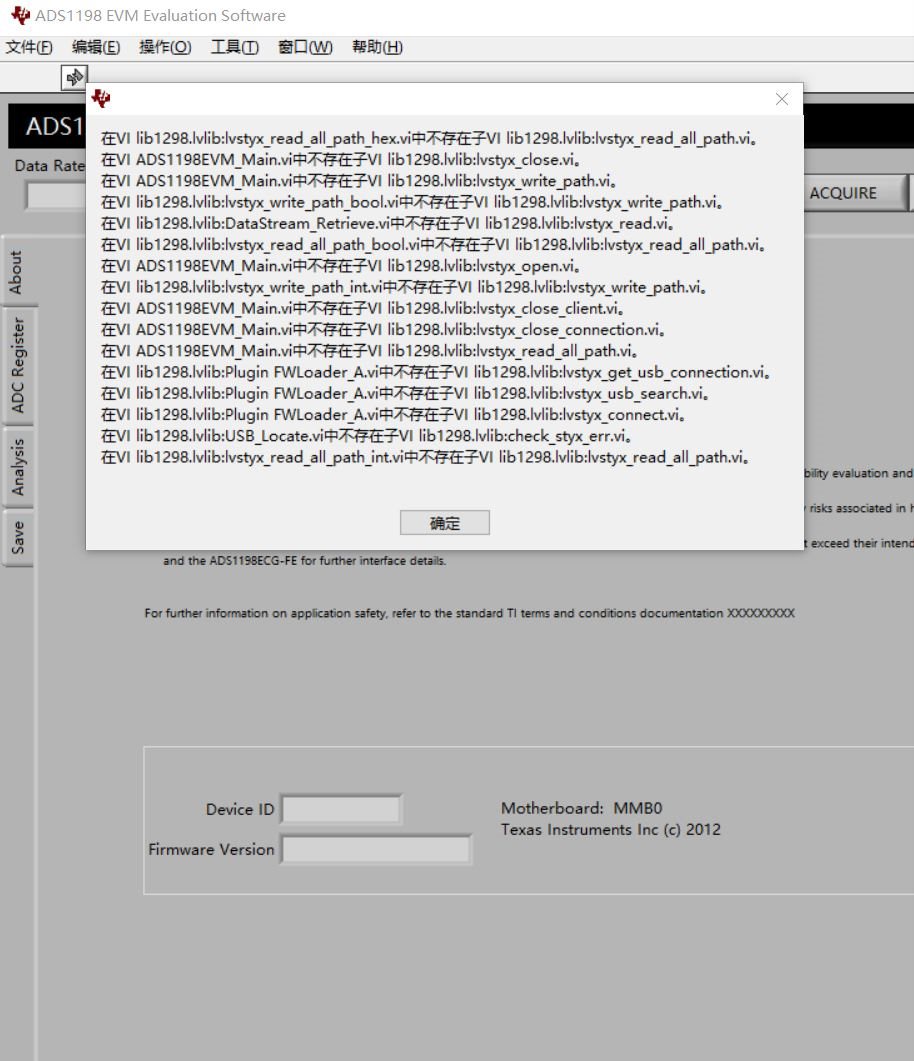Click Texas Instruments Inc (c) 2012 text
Image resolution: width=914 pixels, height=1061 pixels.
click(x=611, y=830)
